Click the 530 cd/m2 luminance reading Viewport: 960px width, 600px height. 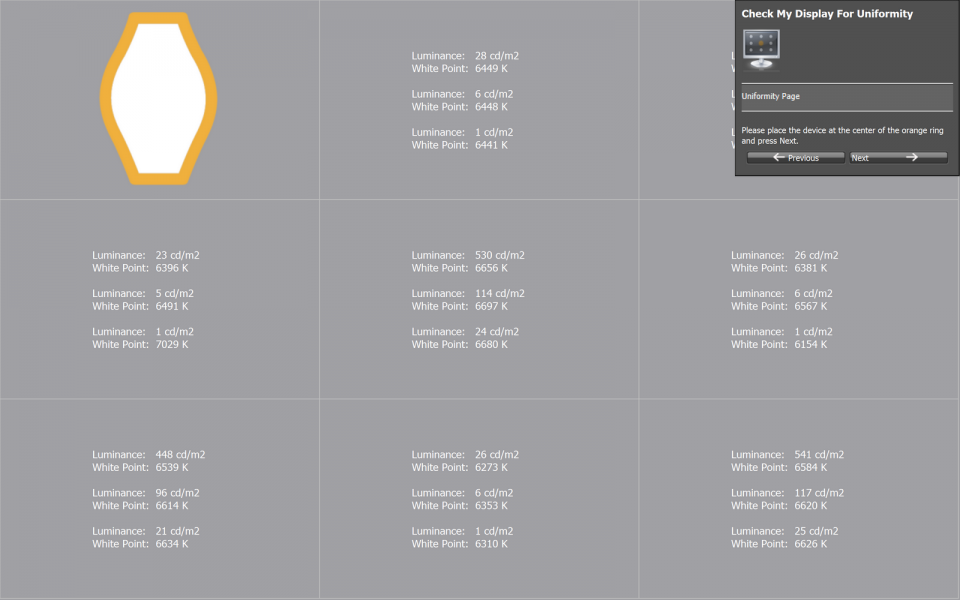[499, 255]
